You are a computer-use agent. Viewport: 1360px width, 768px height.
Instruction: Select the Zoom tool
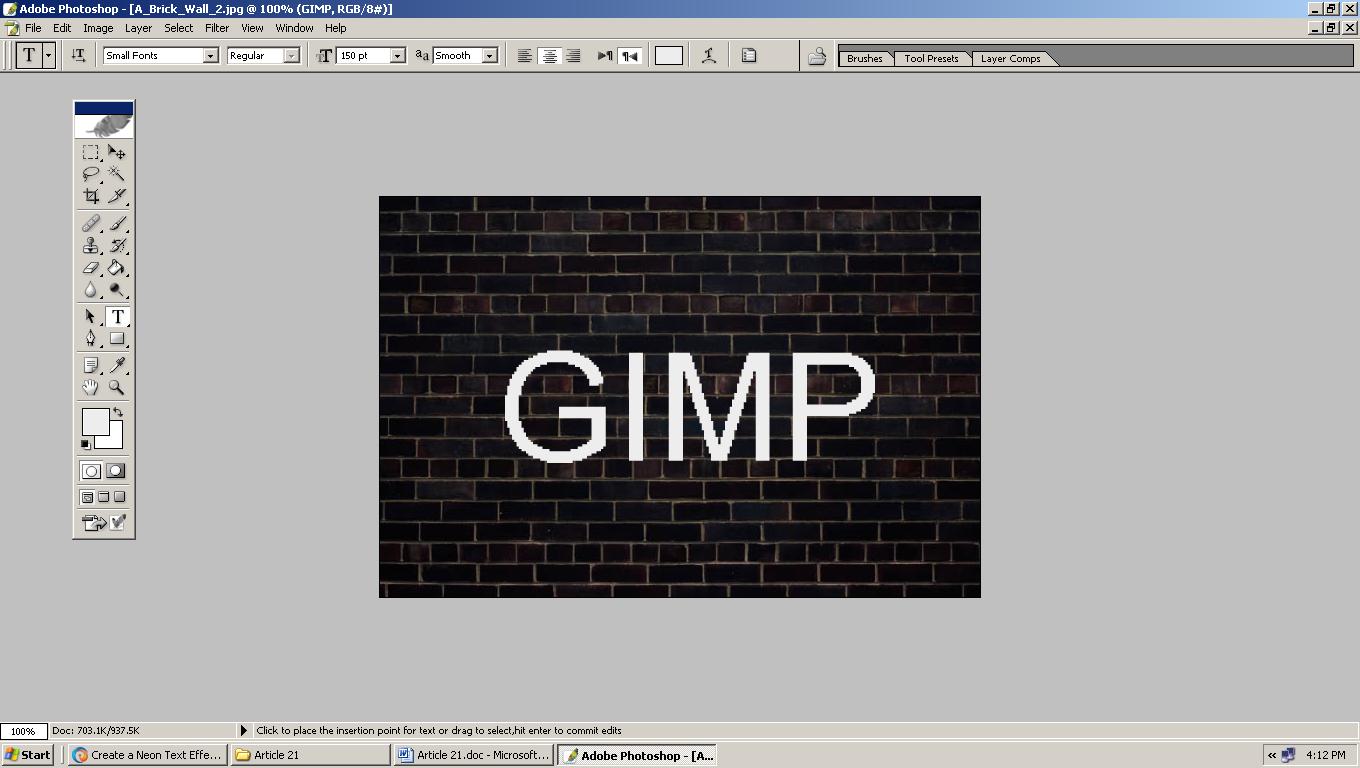click(117, 388)
